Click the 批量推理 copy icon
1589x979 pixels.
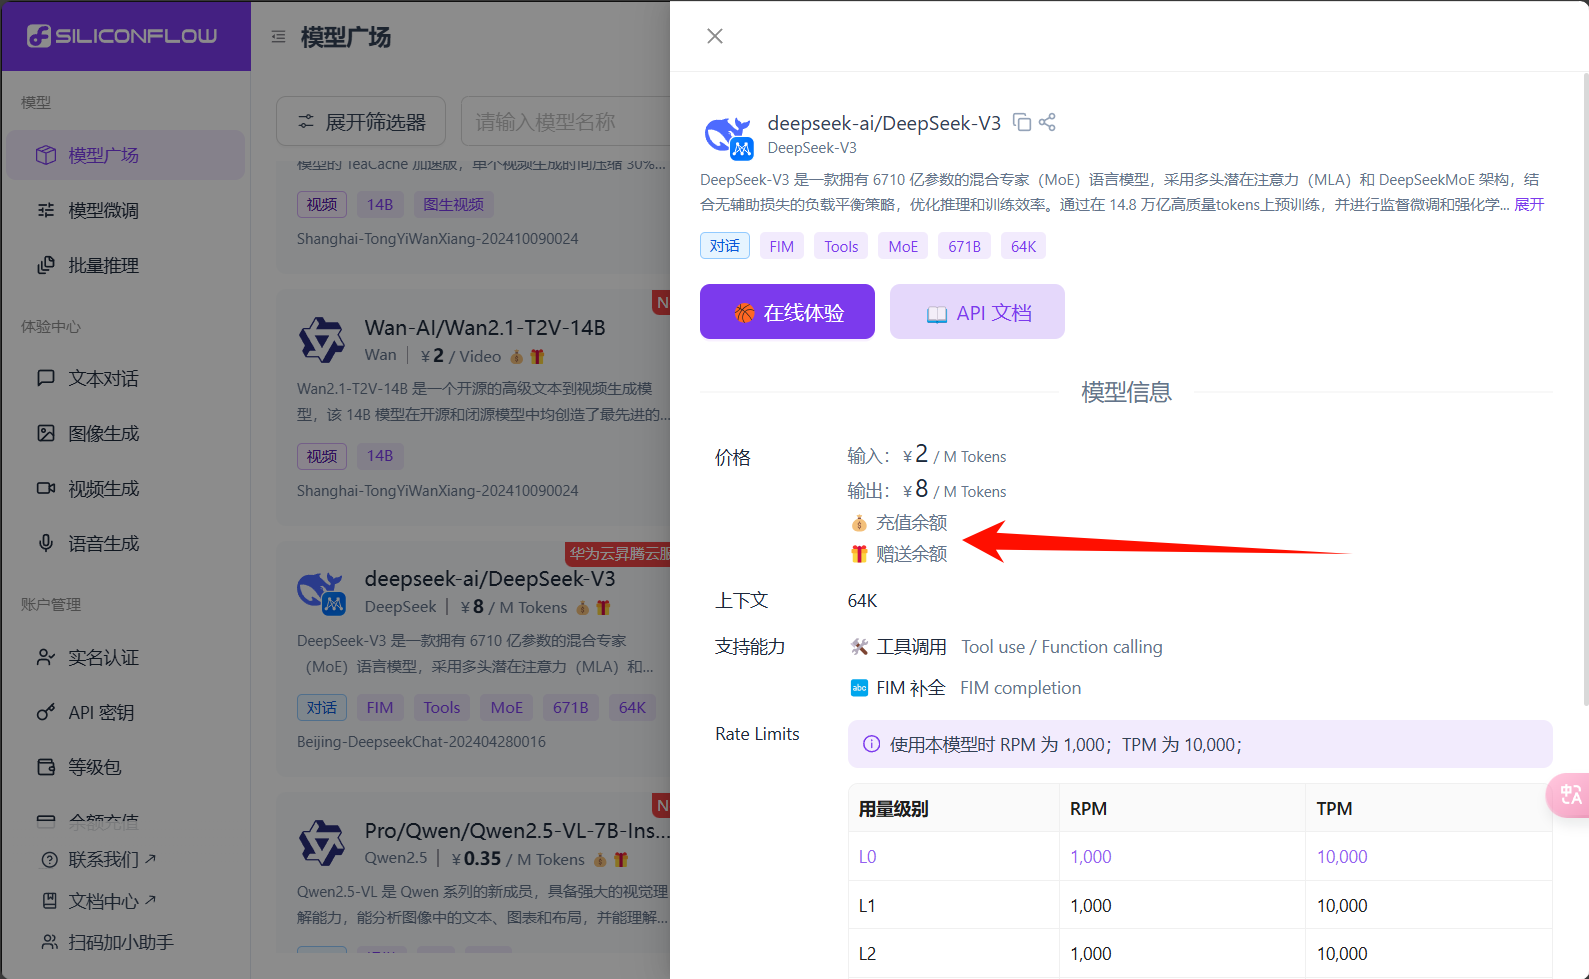coord(46,265)
